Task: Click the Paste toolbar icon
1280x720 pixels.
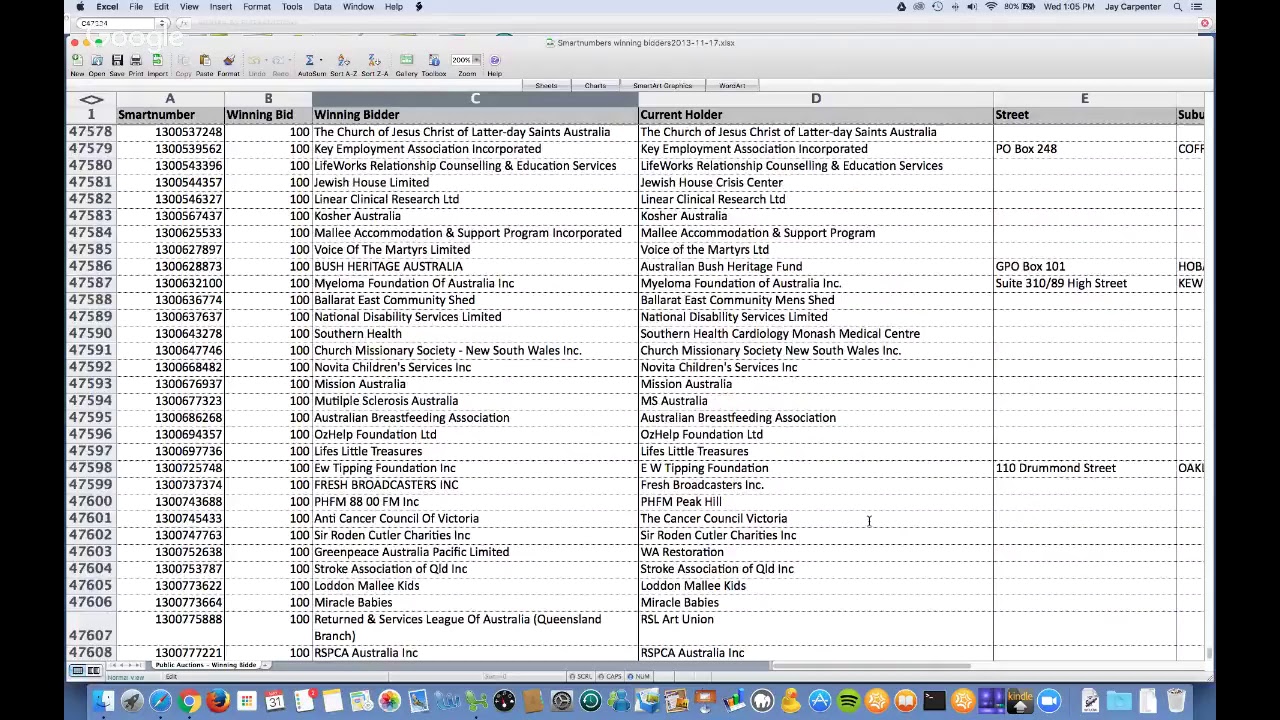Action: tap(205, 61)
